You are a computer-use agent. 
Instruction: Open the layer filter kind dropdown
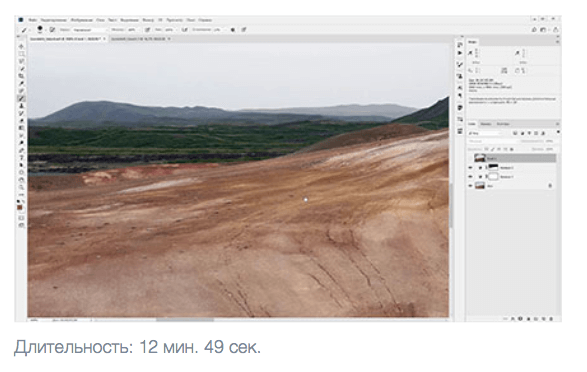click(x=485, y=133)
